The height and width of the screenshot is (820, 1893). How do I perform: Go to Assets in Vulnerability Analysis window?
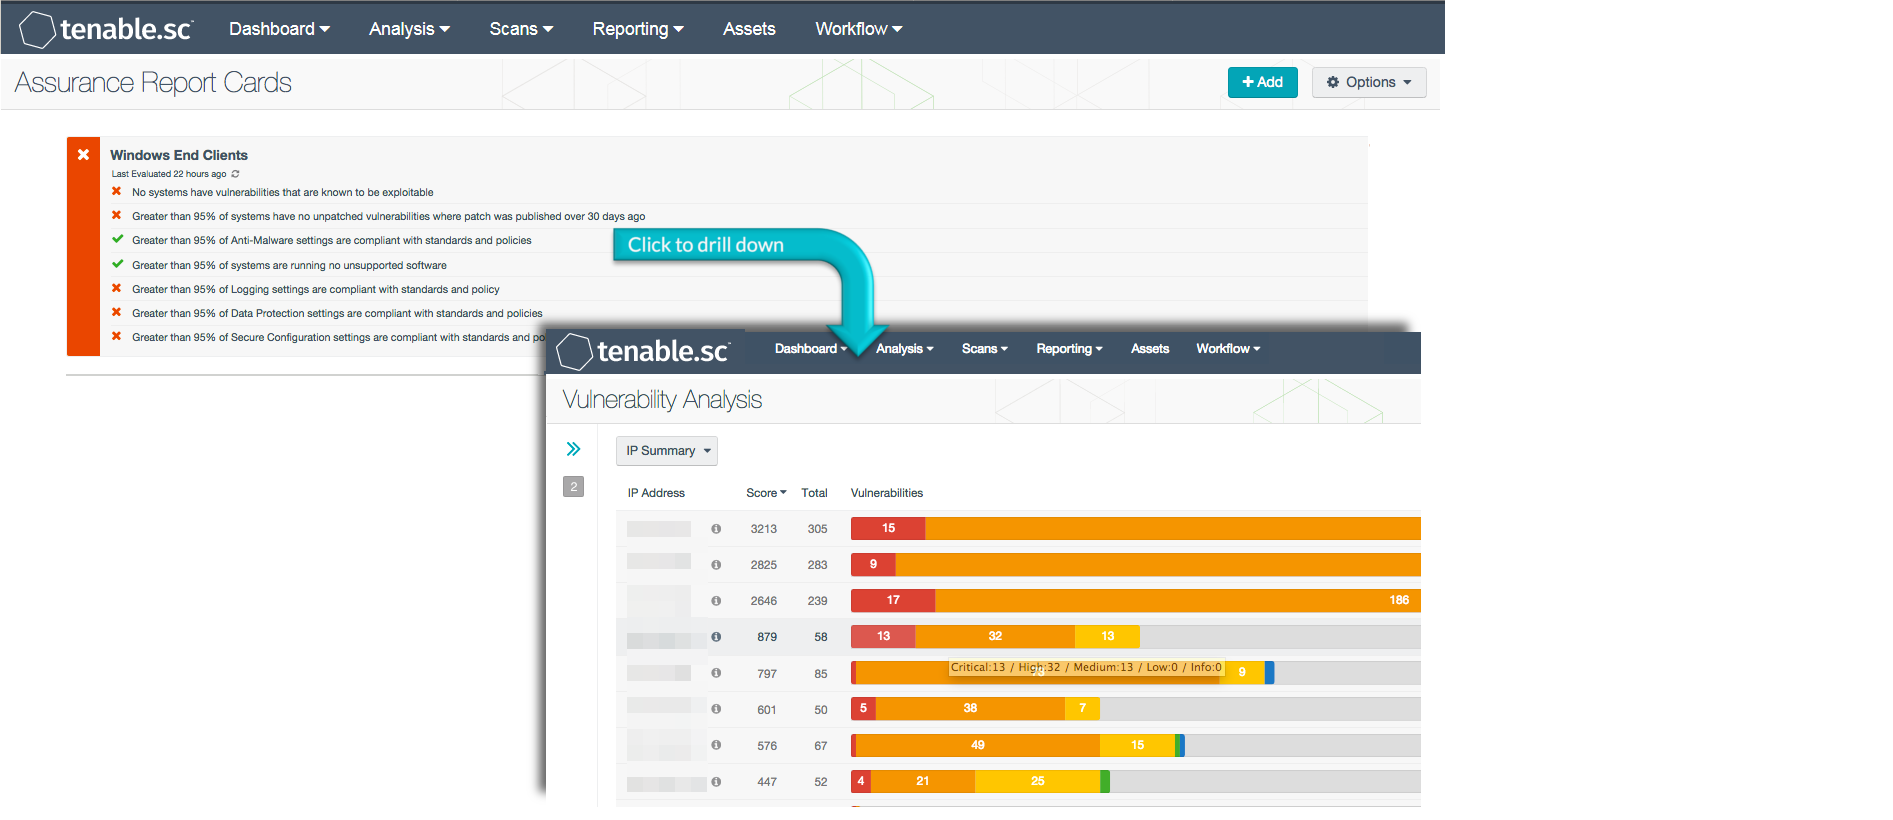tap(1150, 349)
